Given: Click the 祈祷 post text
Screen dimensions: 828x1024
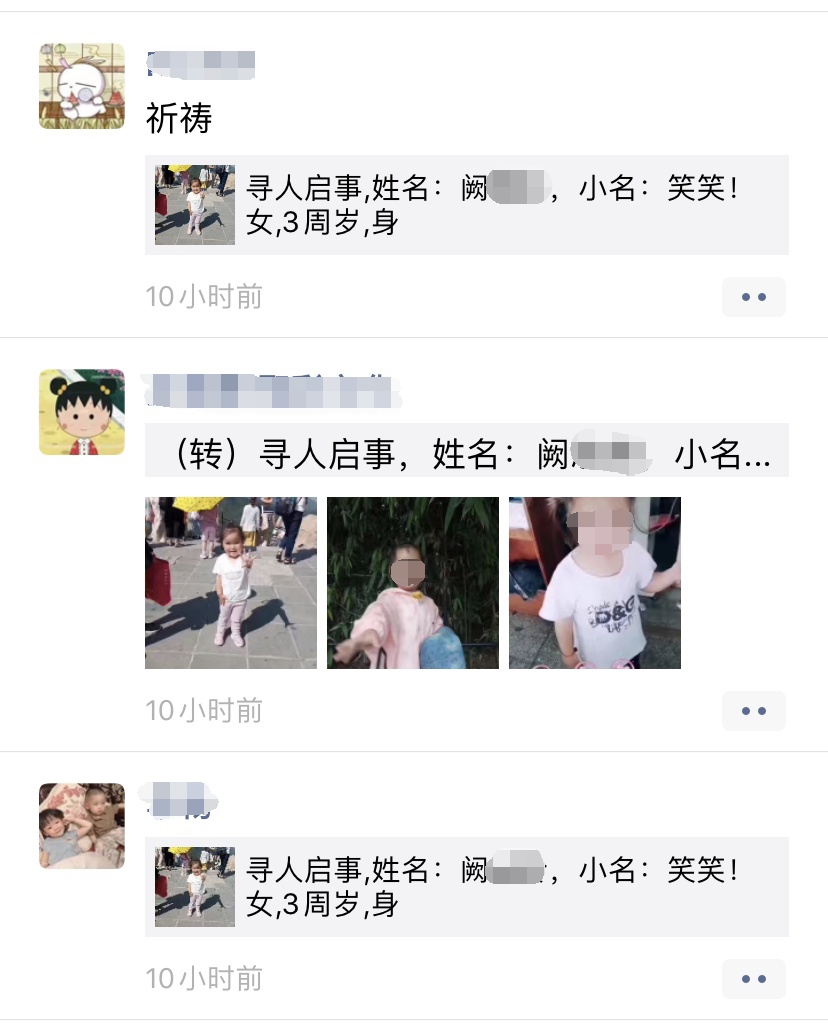Looking at the screenshot, I should pos(179,118).
